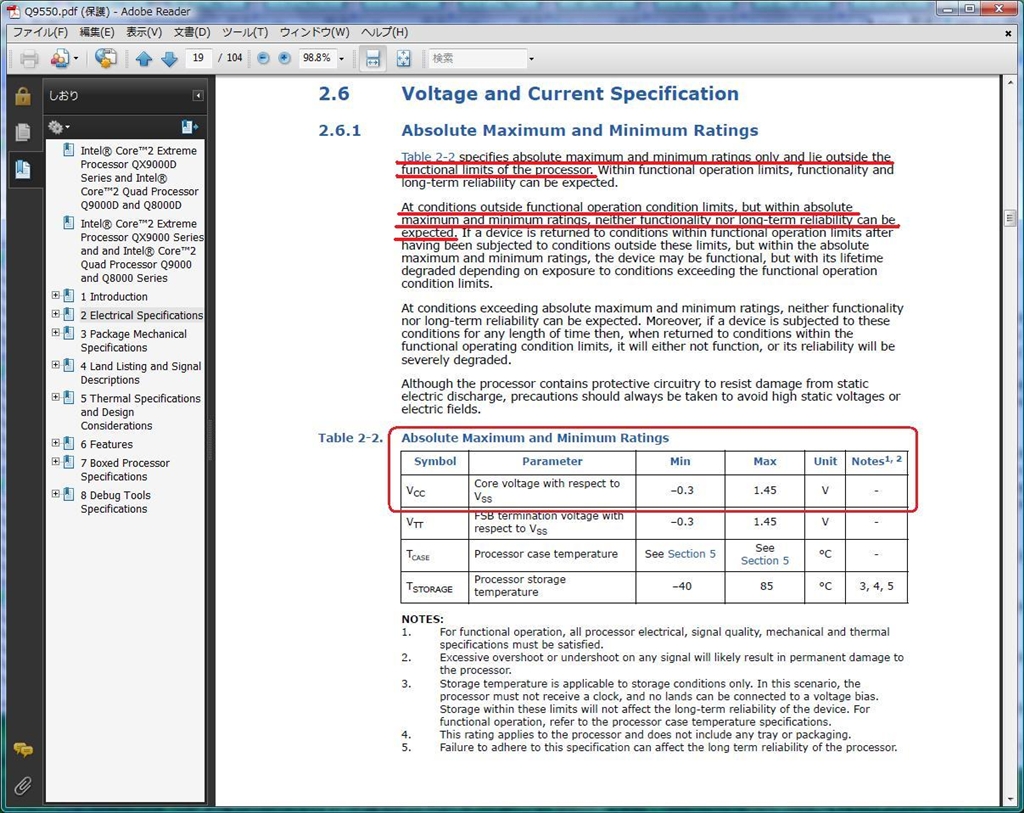Open bookmark options gear menu
The image size is (1024, 813).
click(x=58, y=127)
